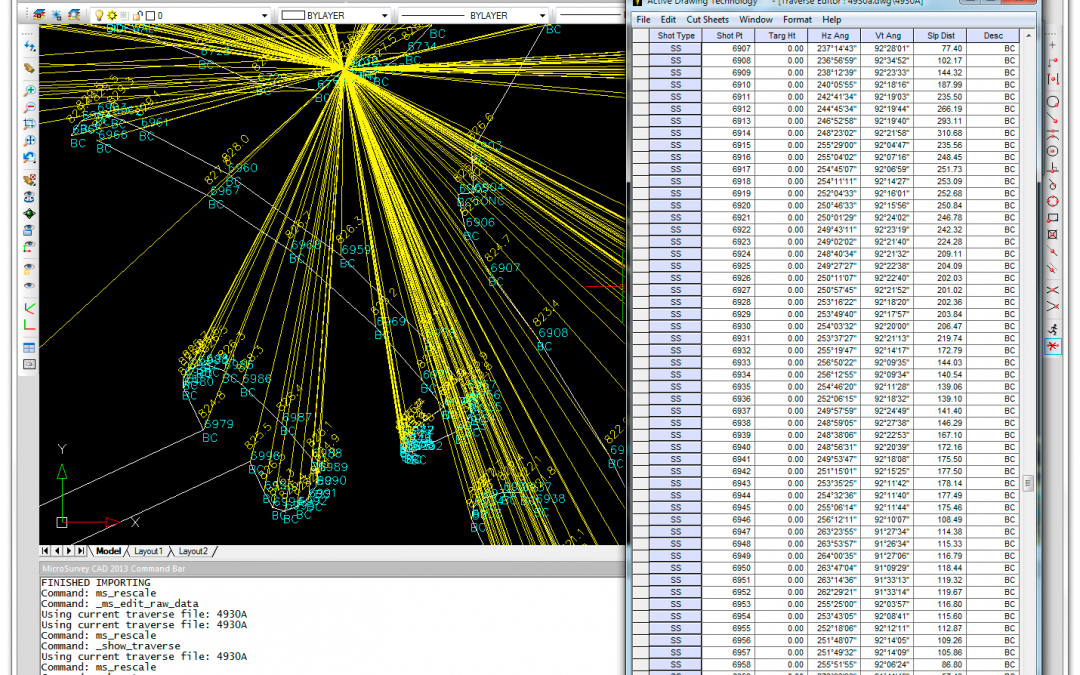
Task: Click the traverse editor vertical scrollbar thumb
Action: pyautogui.click(x=1027, y=483)
